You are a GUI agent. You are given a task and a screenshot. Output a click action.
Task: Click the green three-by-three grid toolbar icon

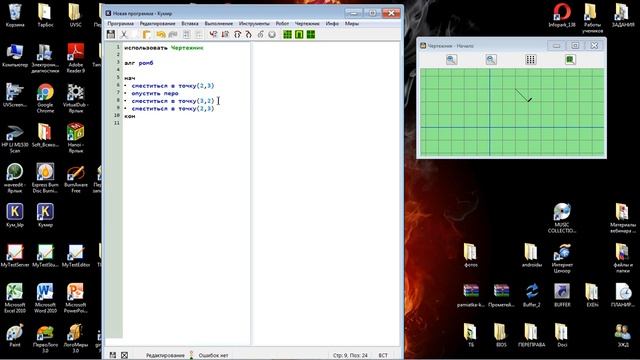pos(287,35)
